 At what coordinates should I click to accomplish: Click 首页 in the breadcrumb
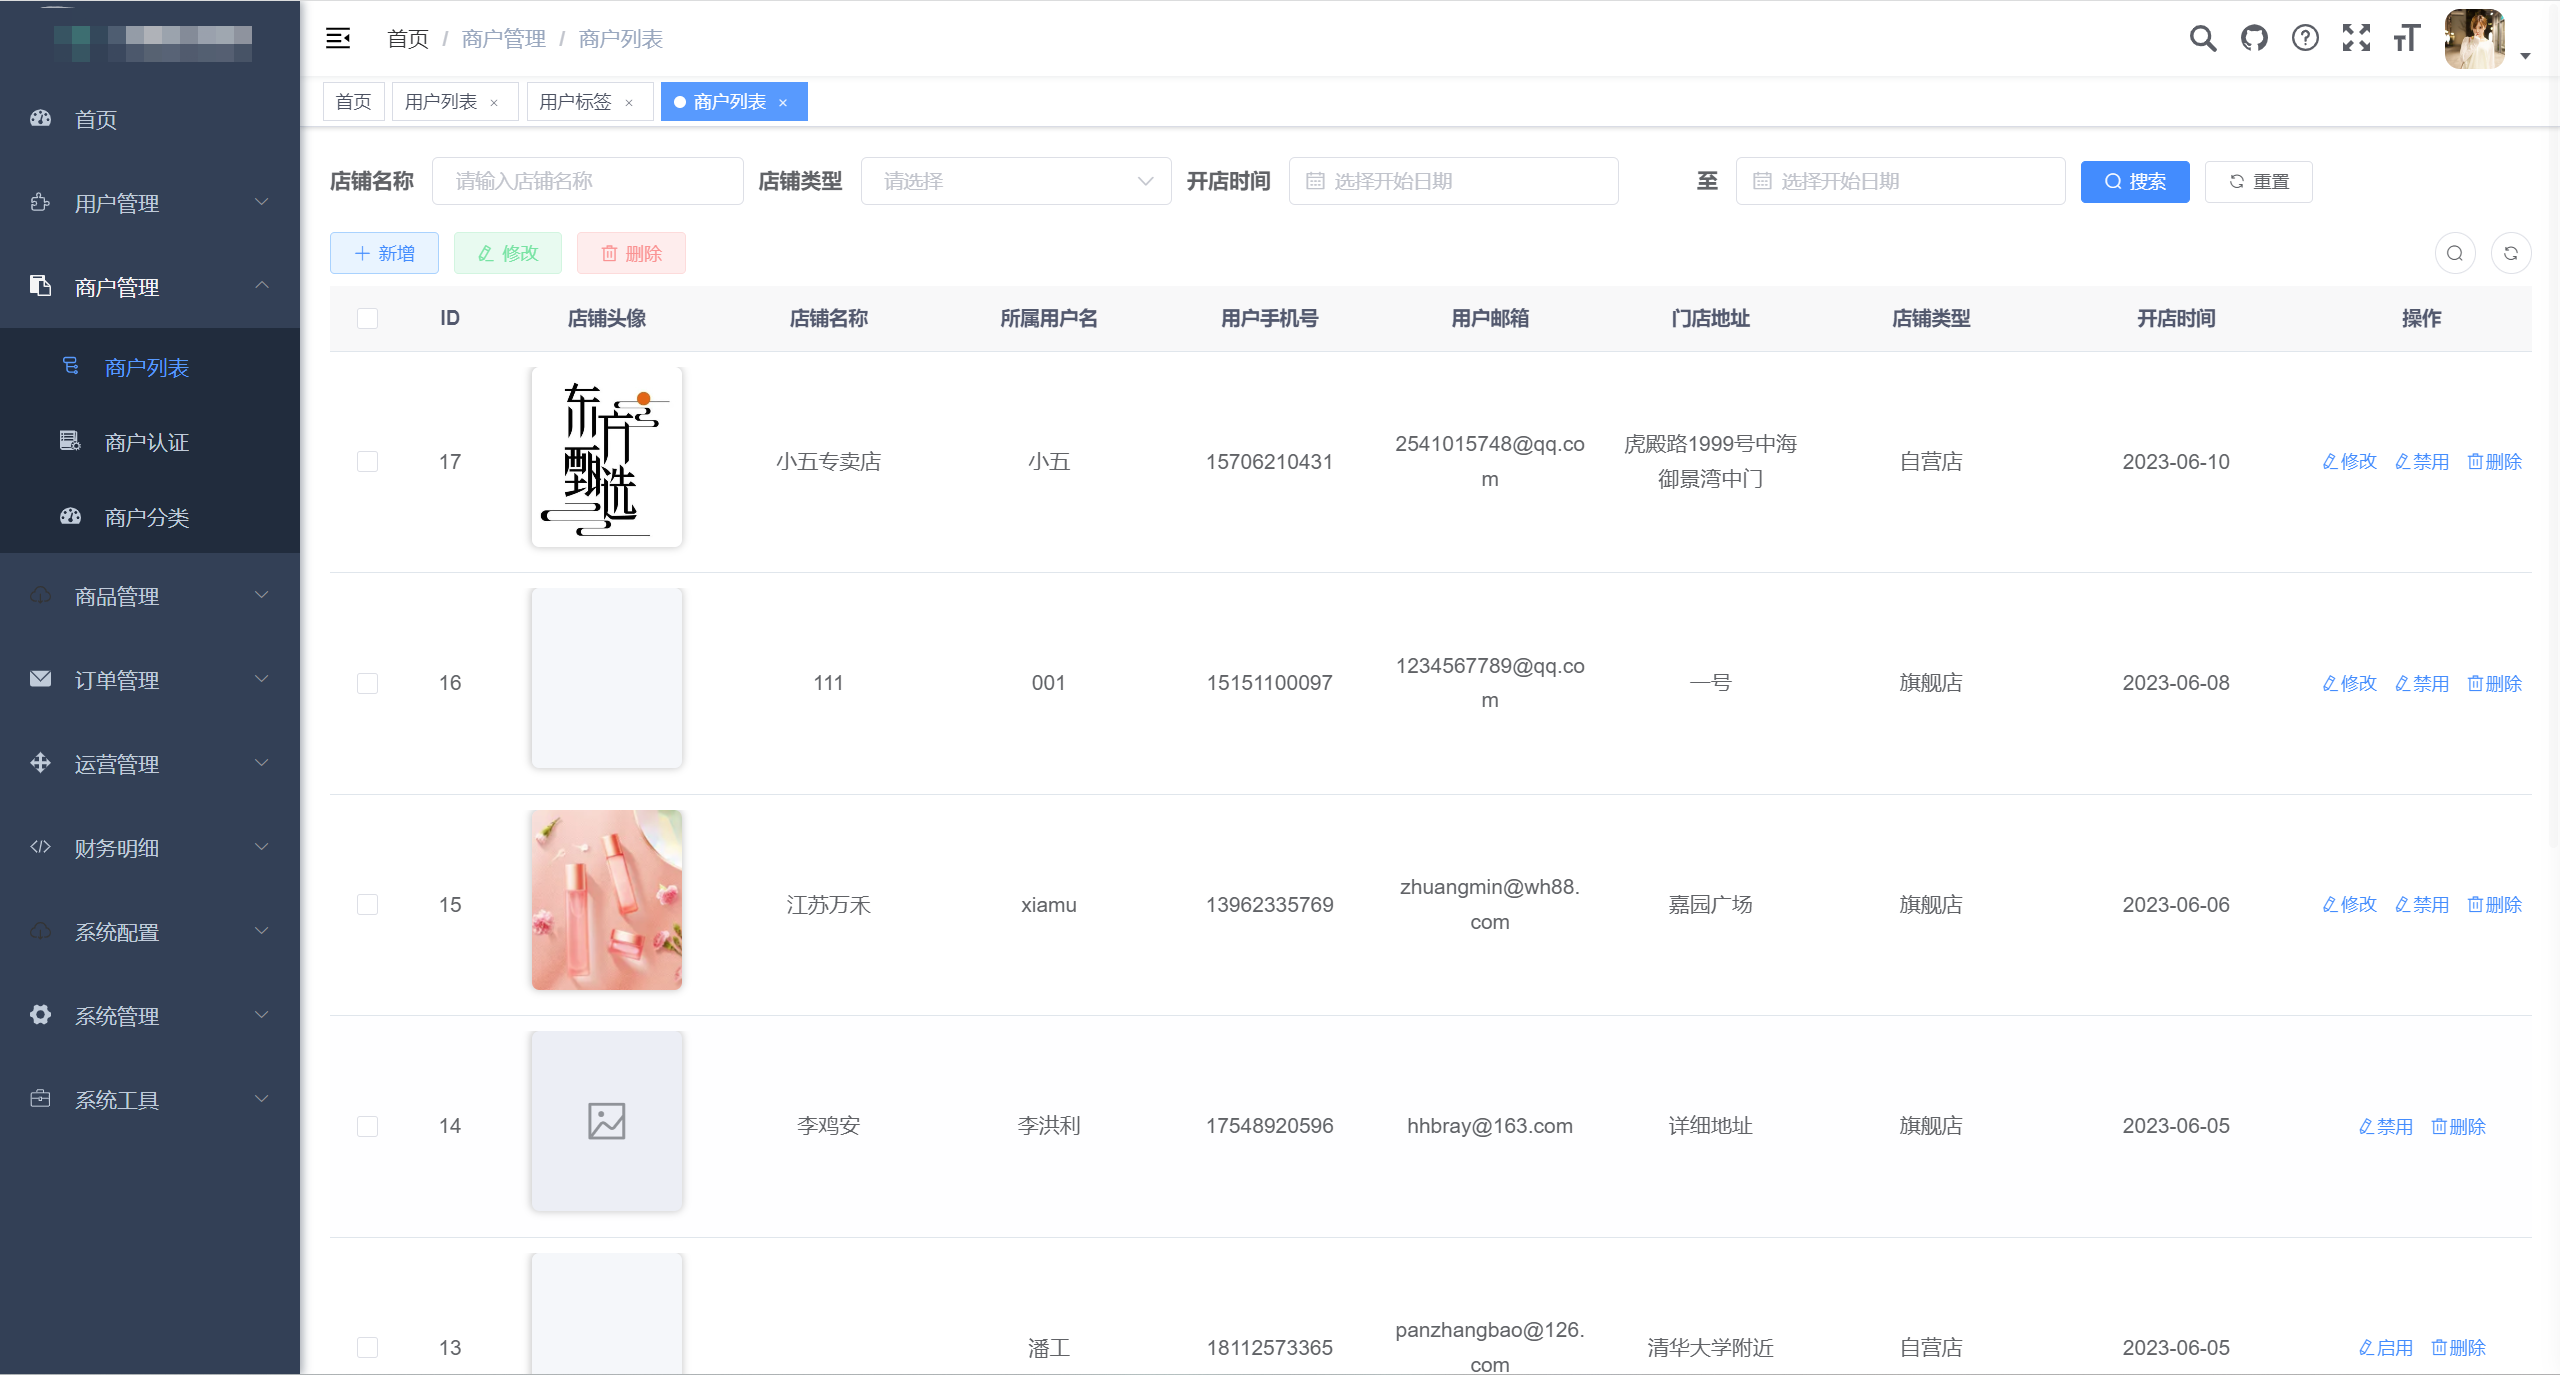click(x=408, y=38)
